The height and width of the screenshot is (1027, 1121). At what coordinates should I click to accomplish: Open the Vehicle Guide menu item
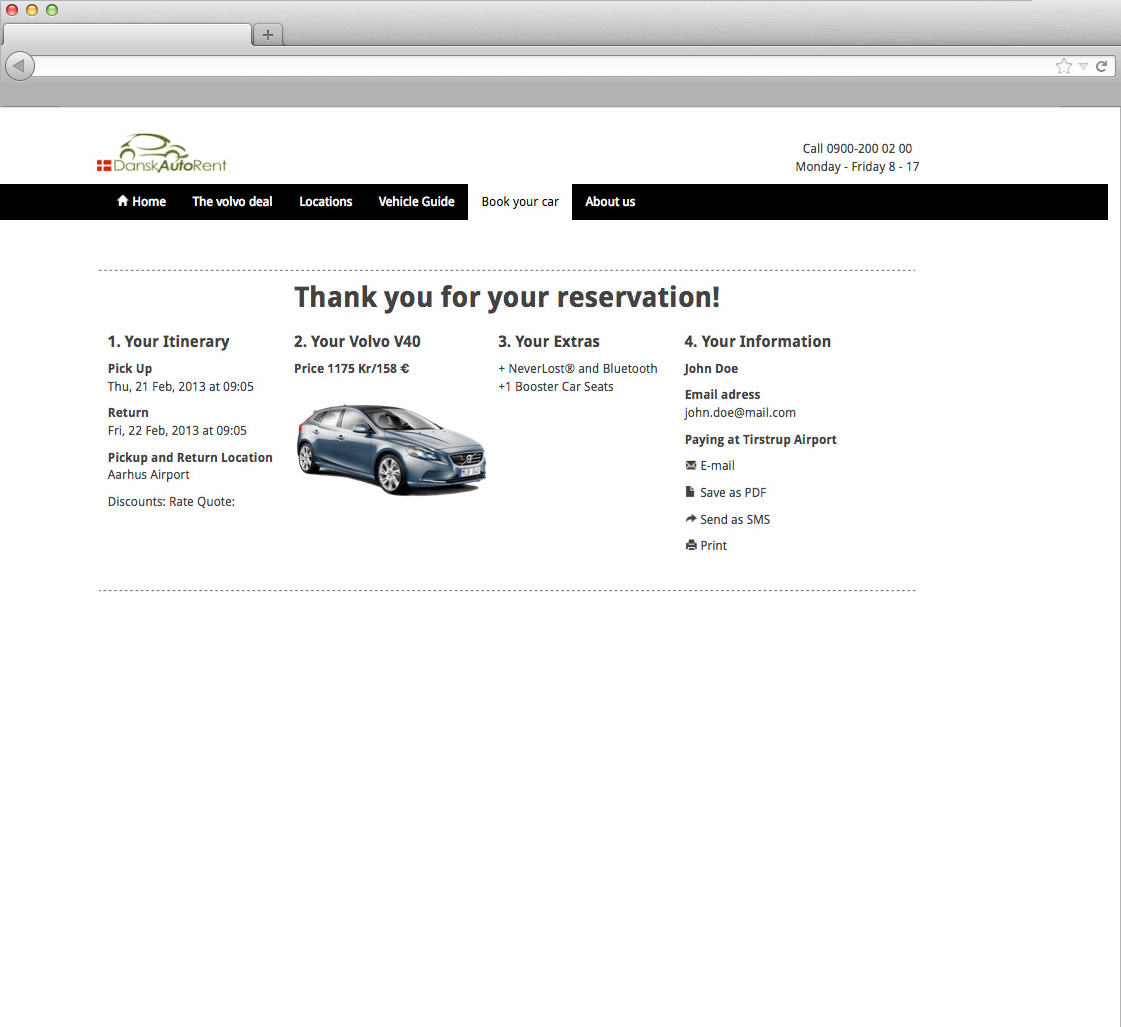(416, 202)
